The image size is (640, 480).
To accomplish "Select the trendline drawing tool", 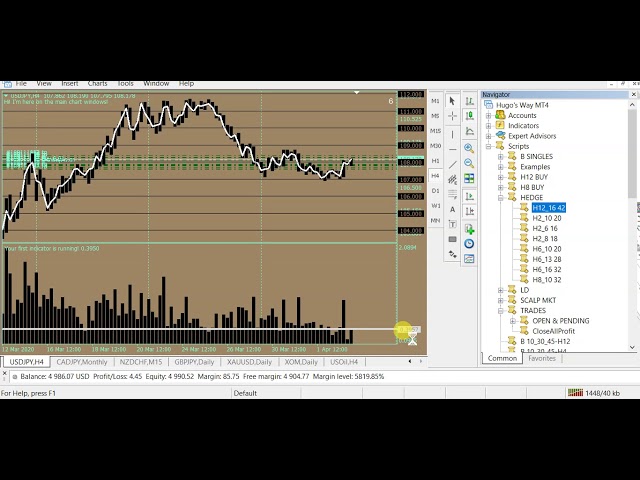I will coord(452,165).
